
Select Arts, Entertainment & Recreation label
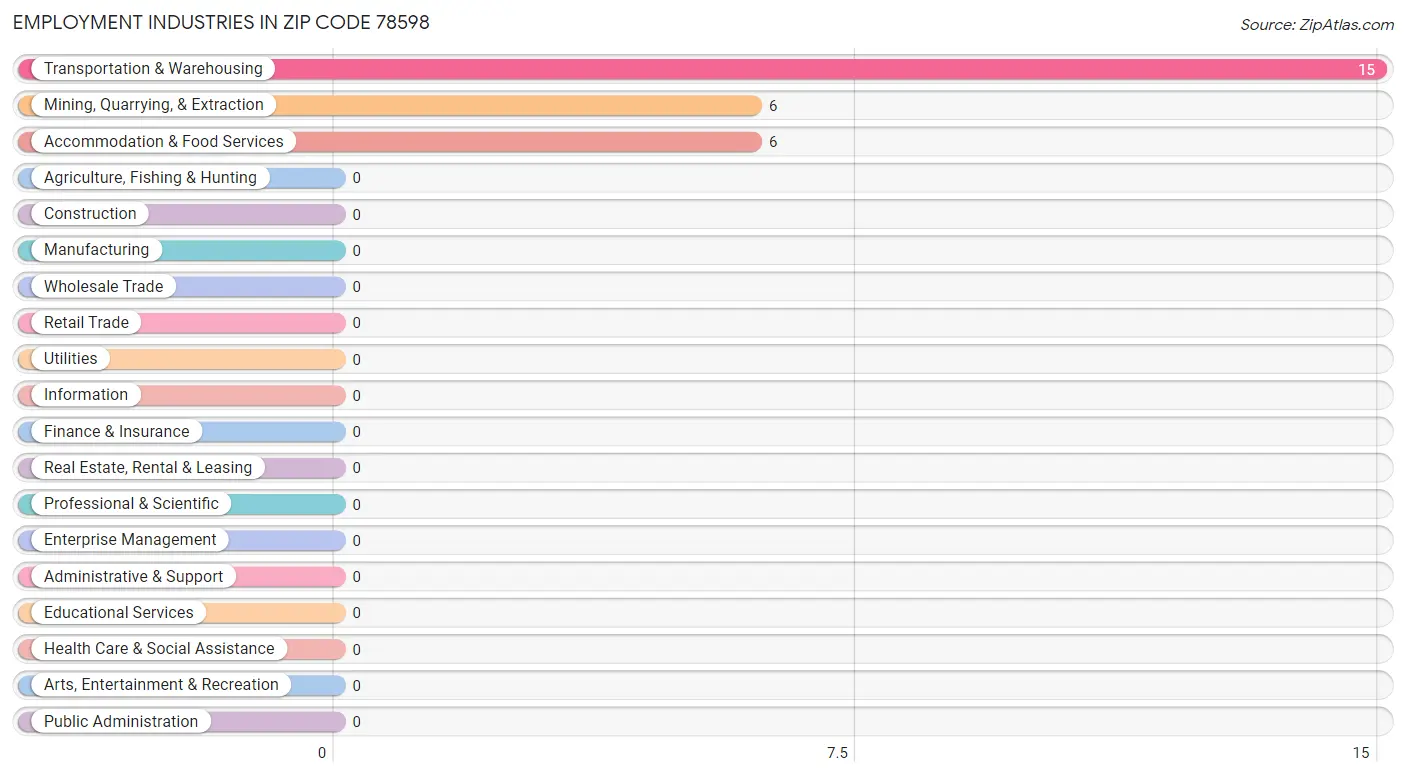click(161, 685)
